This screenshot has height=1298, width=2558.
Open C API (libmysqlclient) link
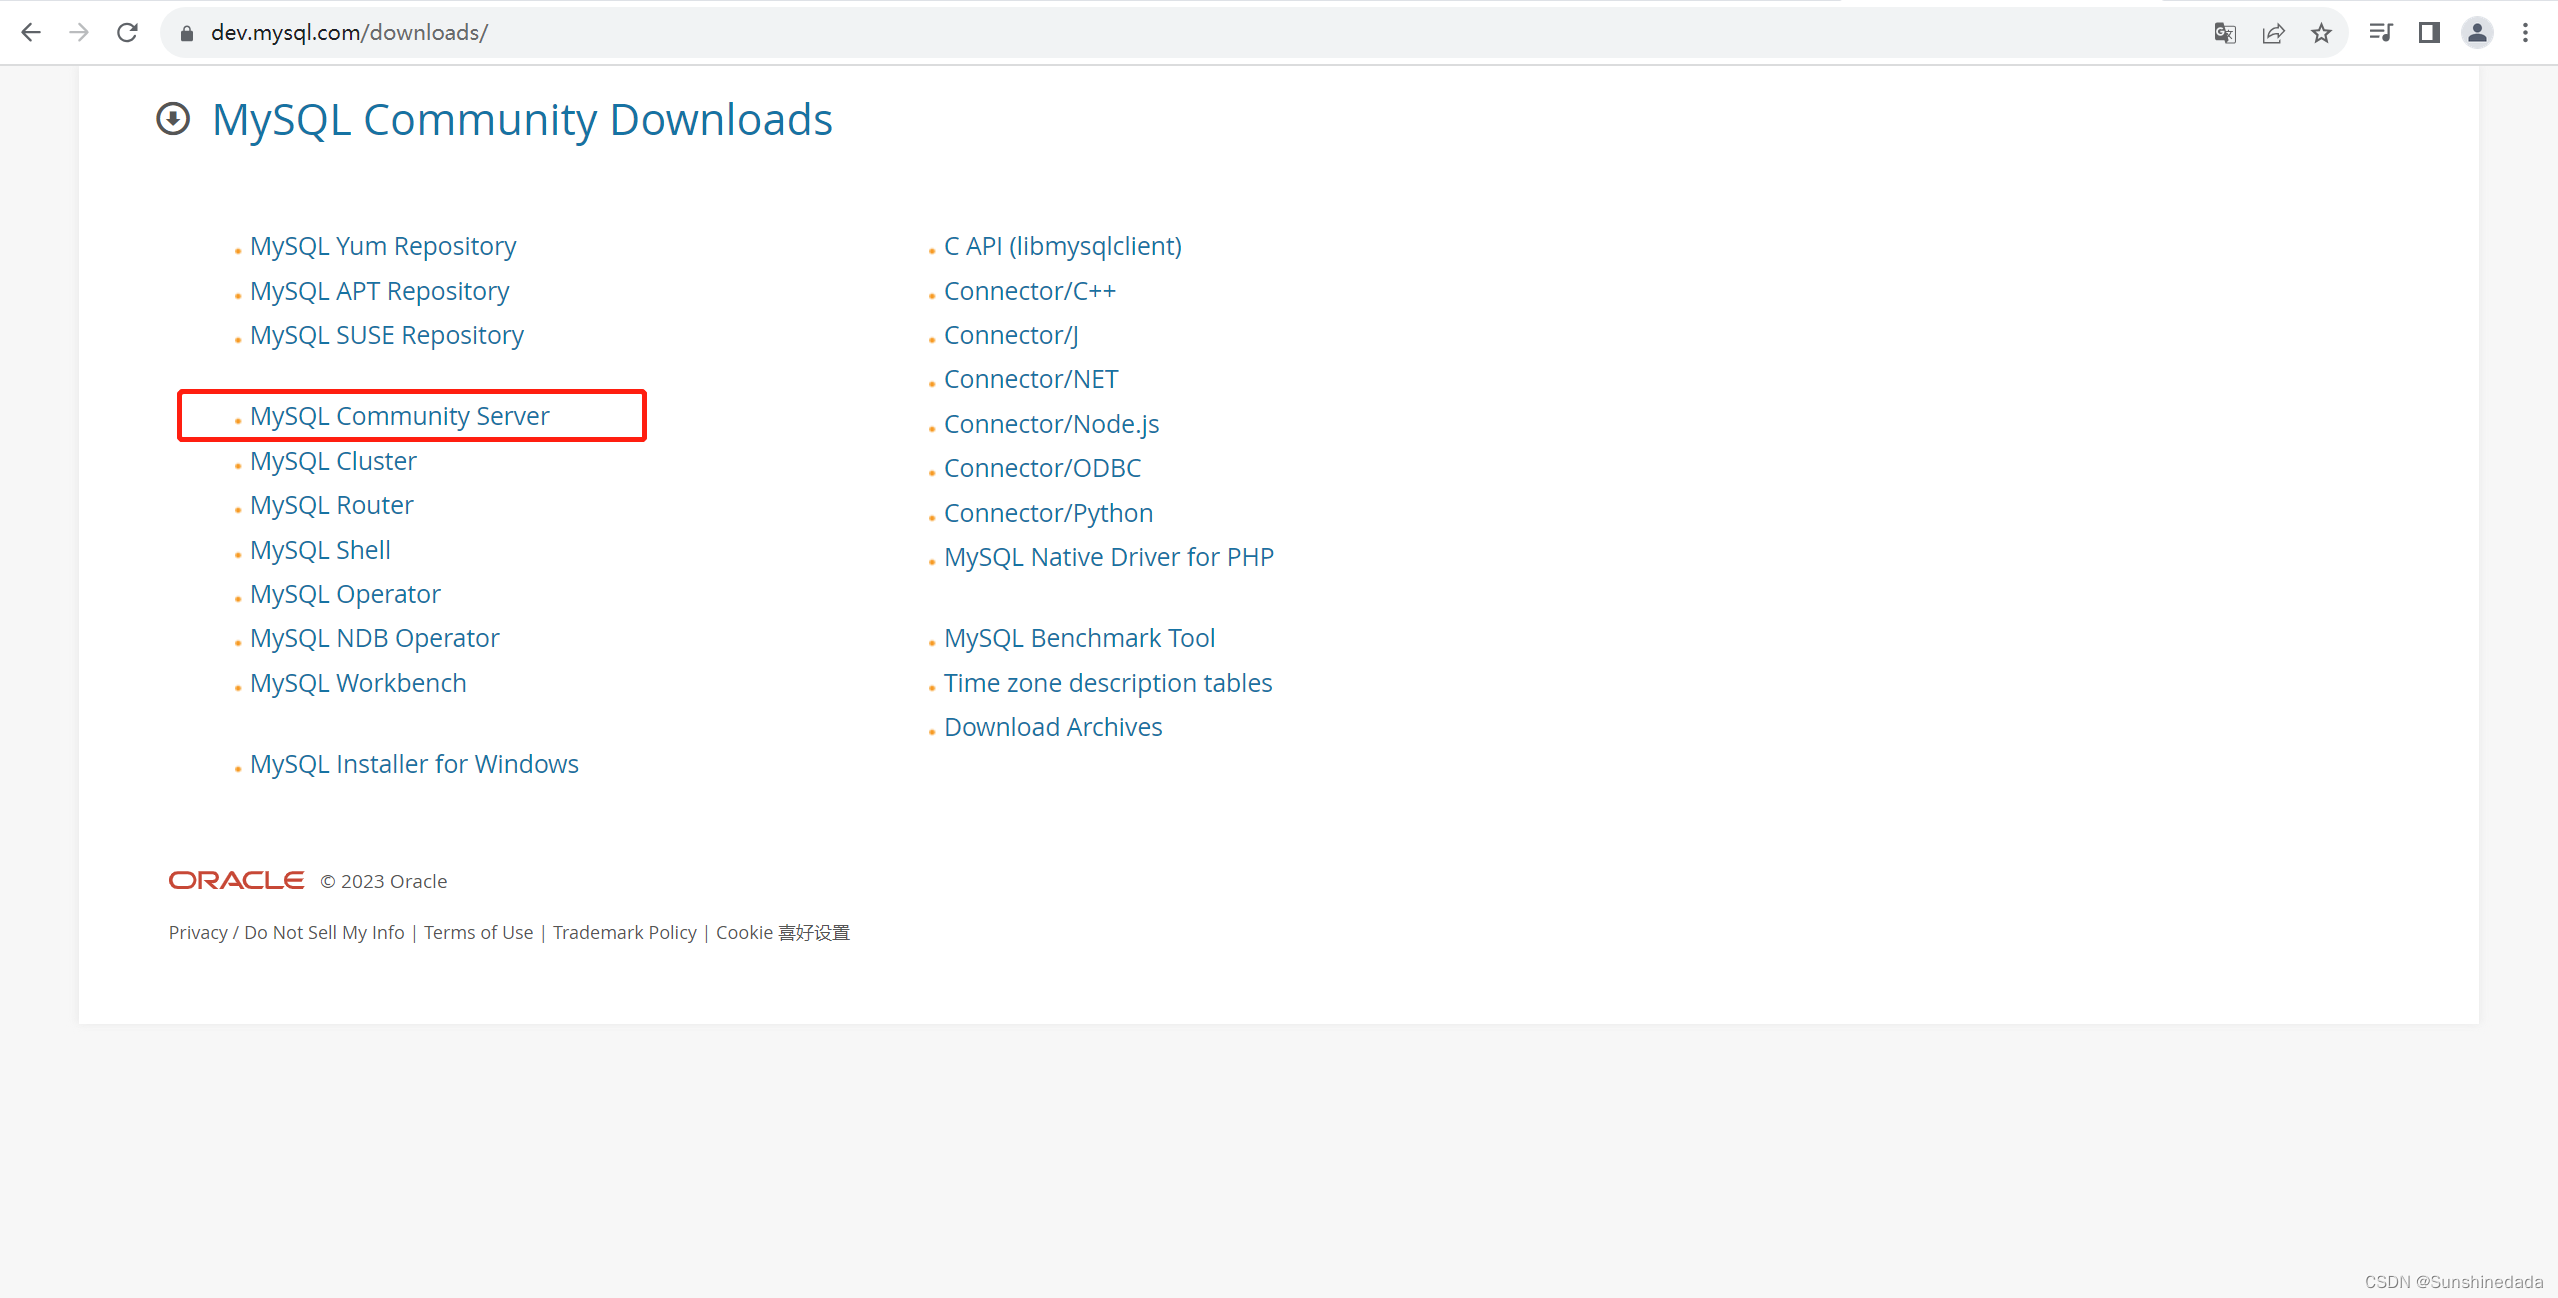pyautogui.click(x=1063, y=246)
